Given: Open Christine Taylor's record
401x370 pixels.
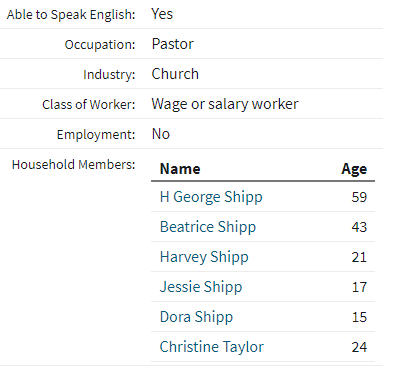Looking at the screenshot, I should coord(212,347).
